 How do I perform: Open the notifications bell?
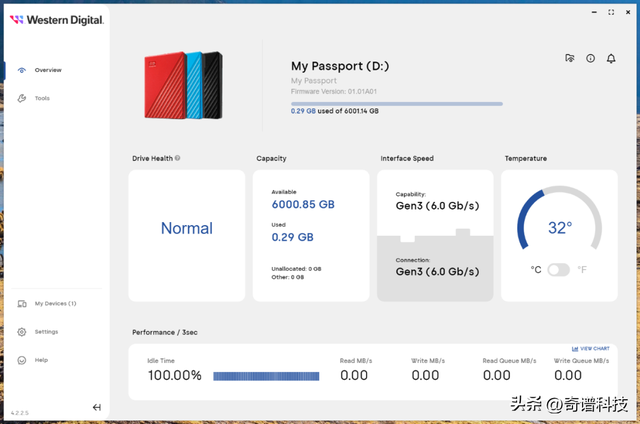pyautogui.click(x=610, y=58)
